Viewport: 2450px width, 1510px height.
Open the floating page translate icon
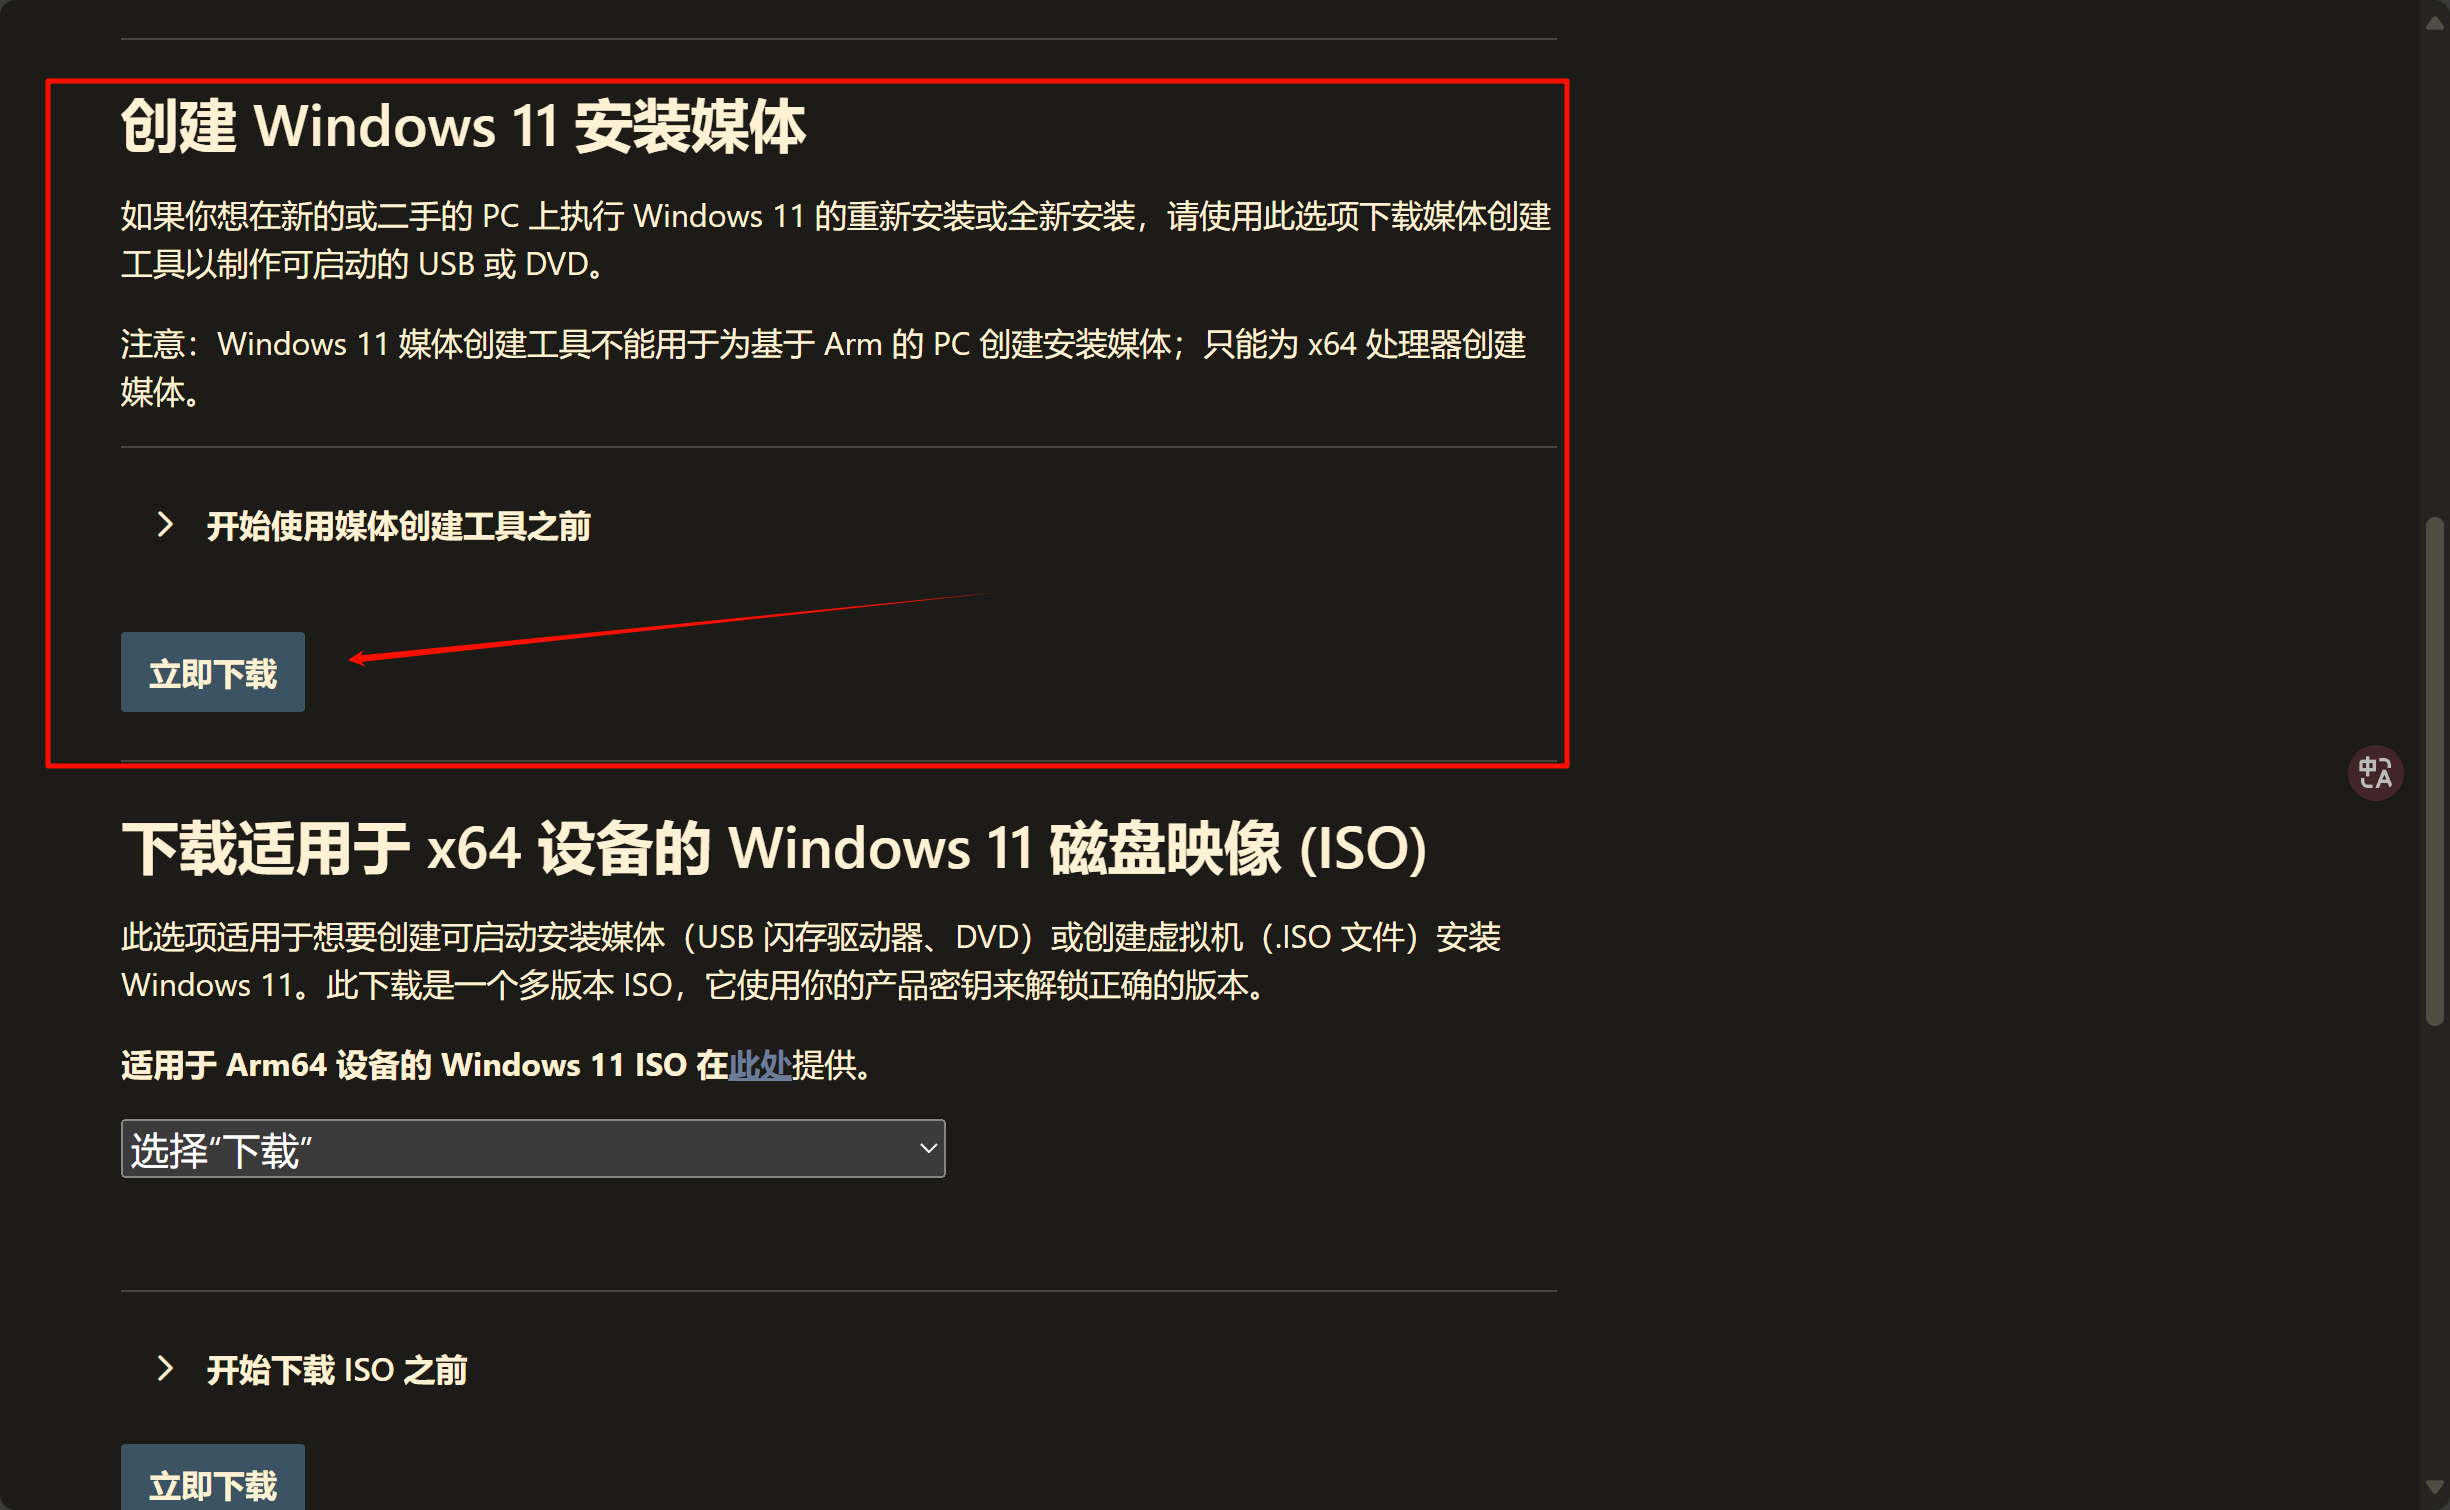coord(2375,772)
